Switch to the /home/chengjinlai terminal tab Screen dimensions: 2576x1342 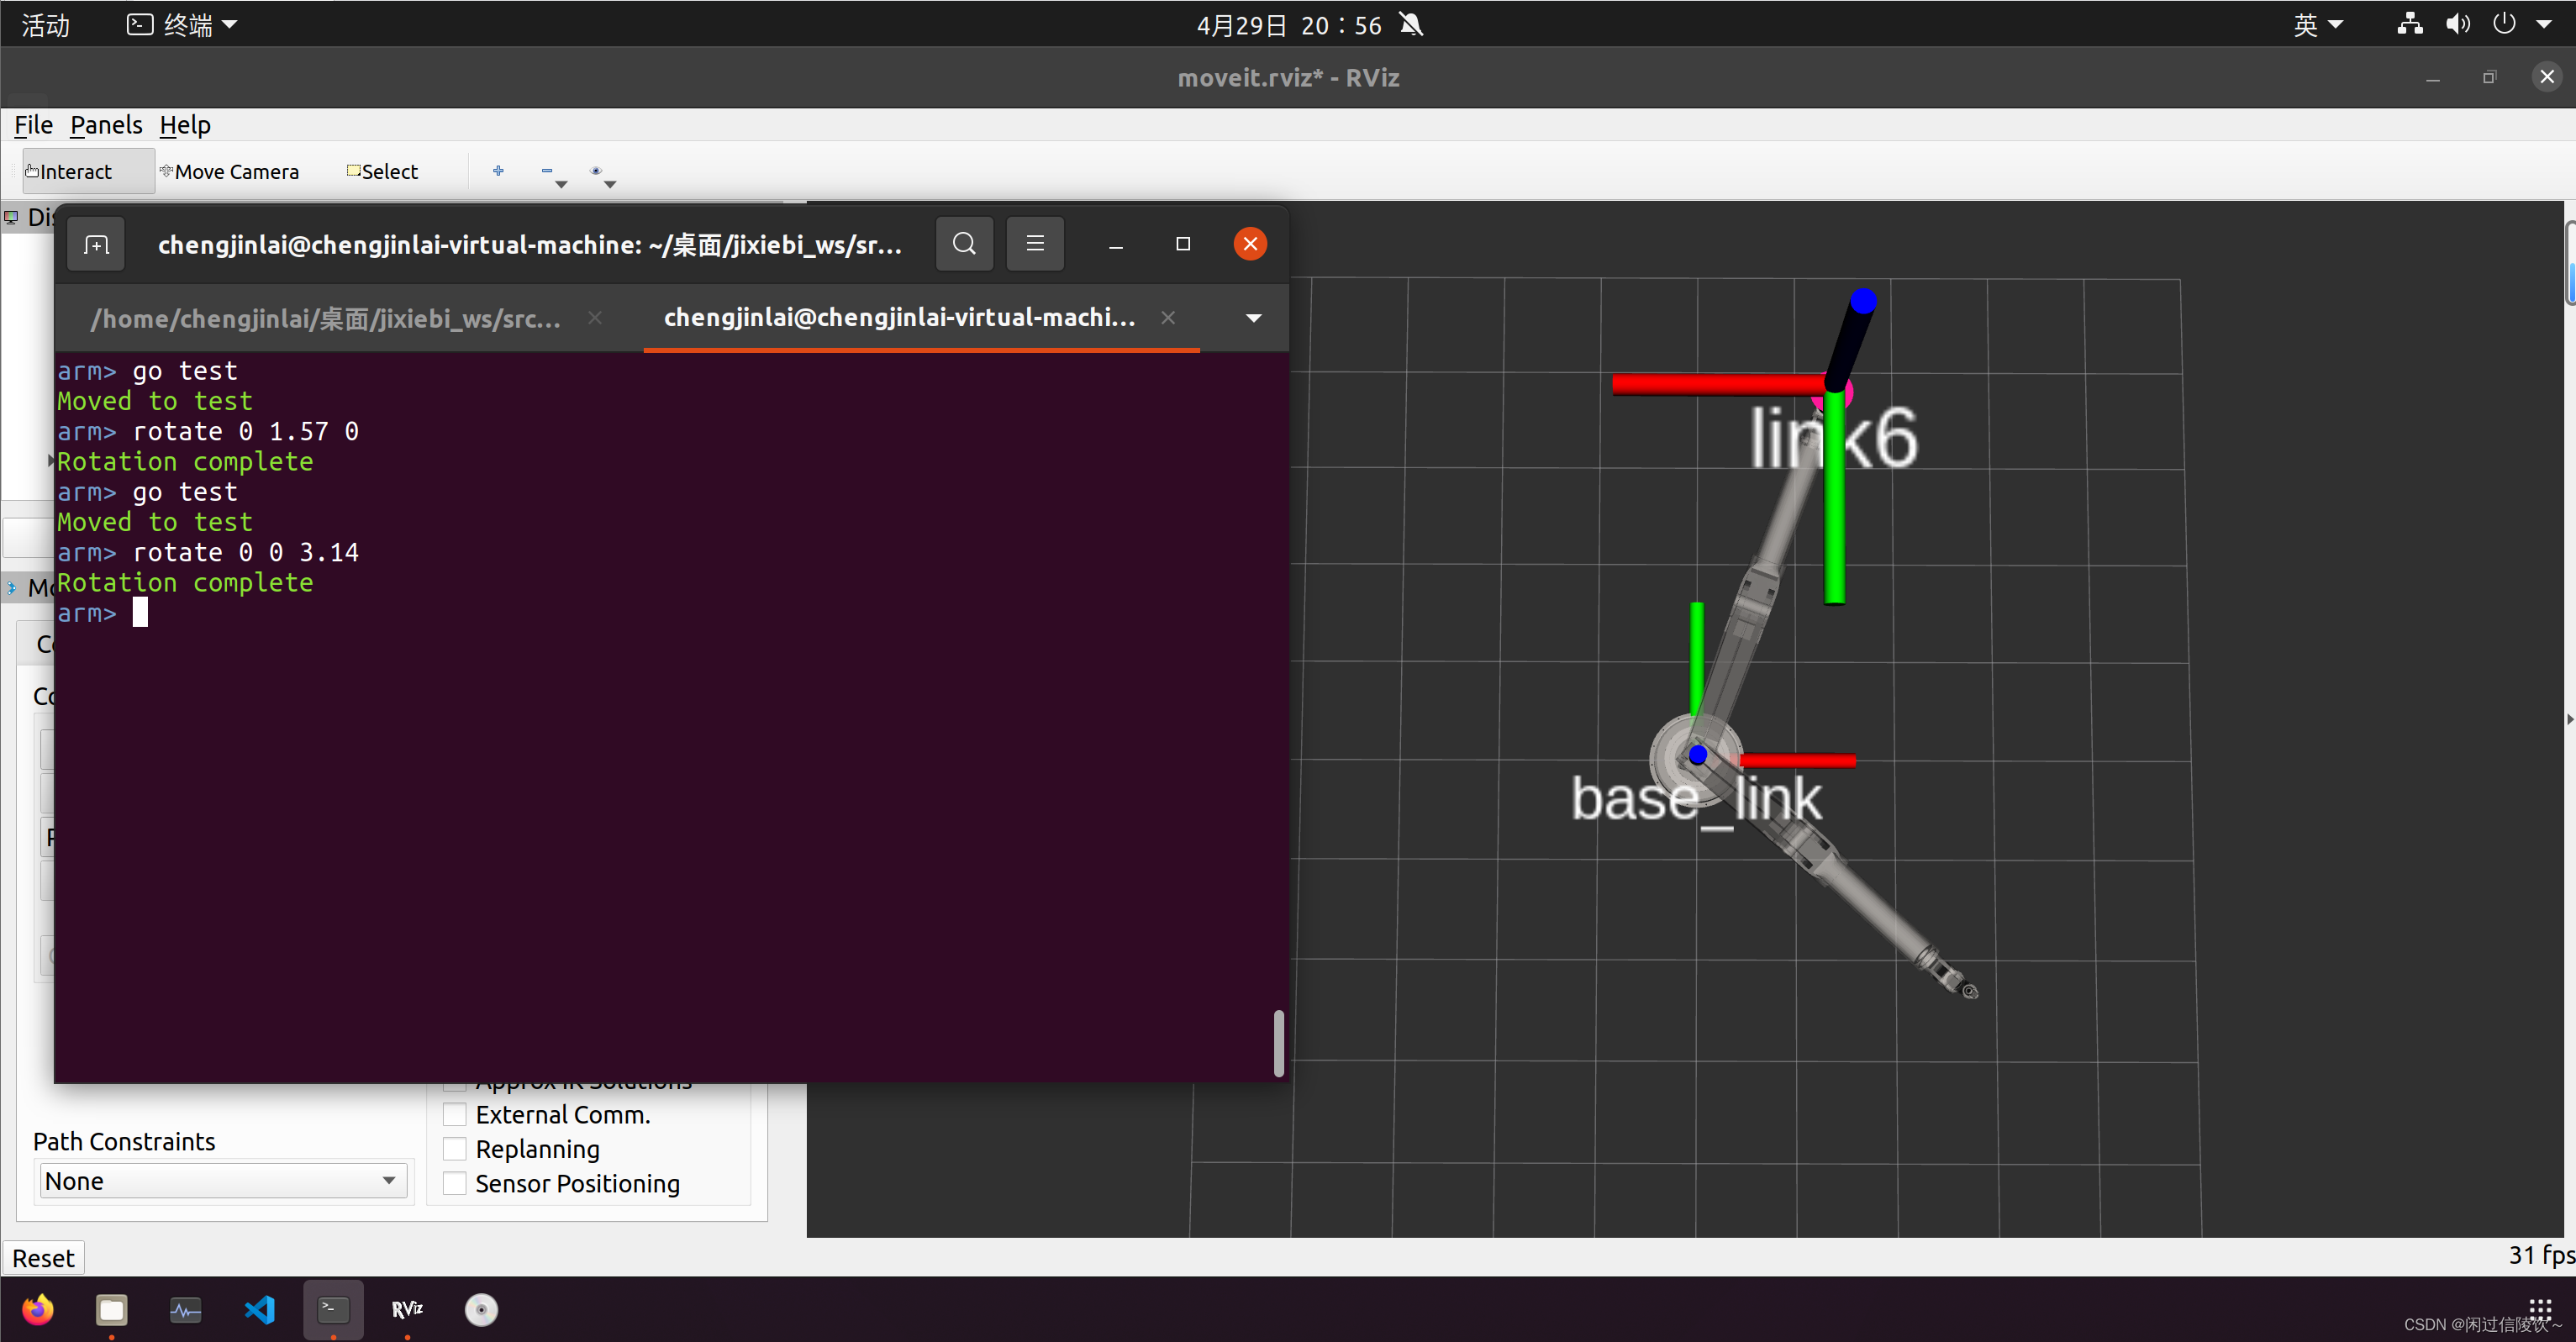(x=325, y=318)
